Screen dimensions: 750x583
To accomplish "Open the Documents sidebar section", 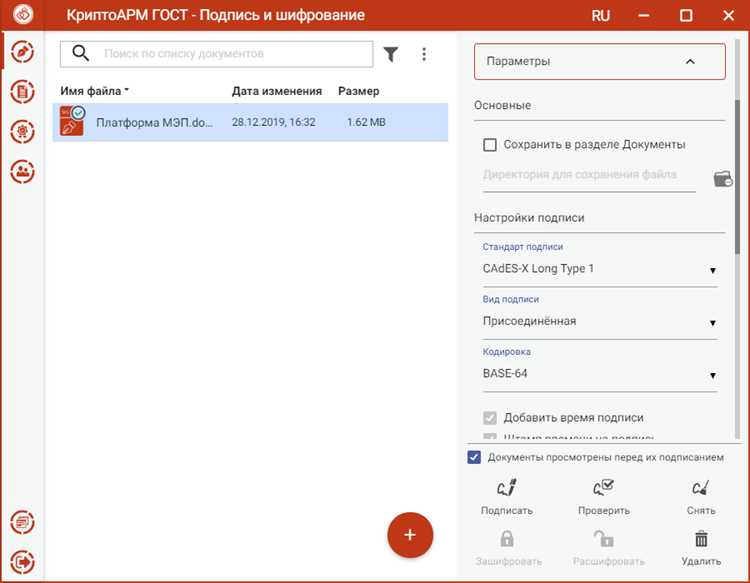I will (x=22, y=92).
